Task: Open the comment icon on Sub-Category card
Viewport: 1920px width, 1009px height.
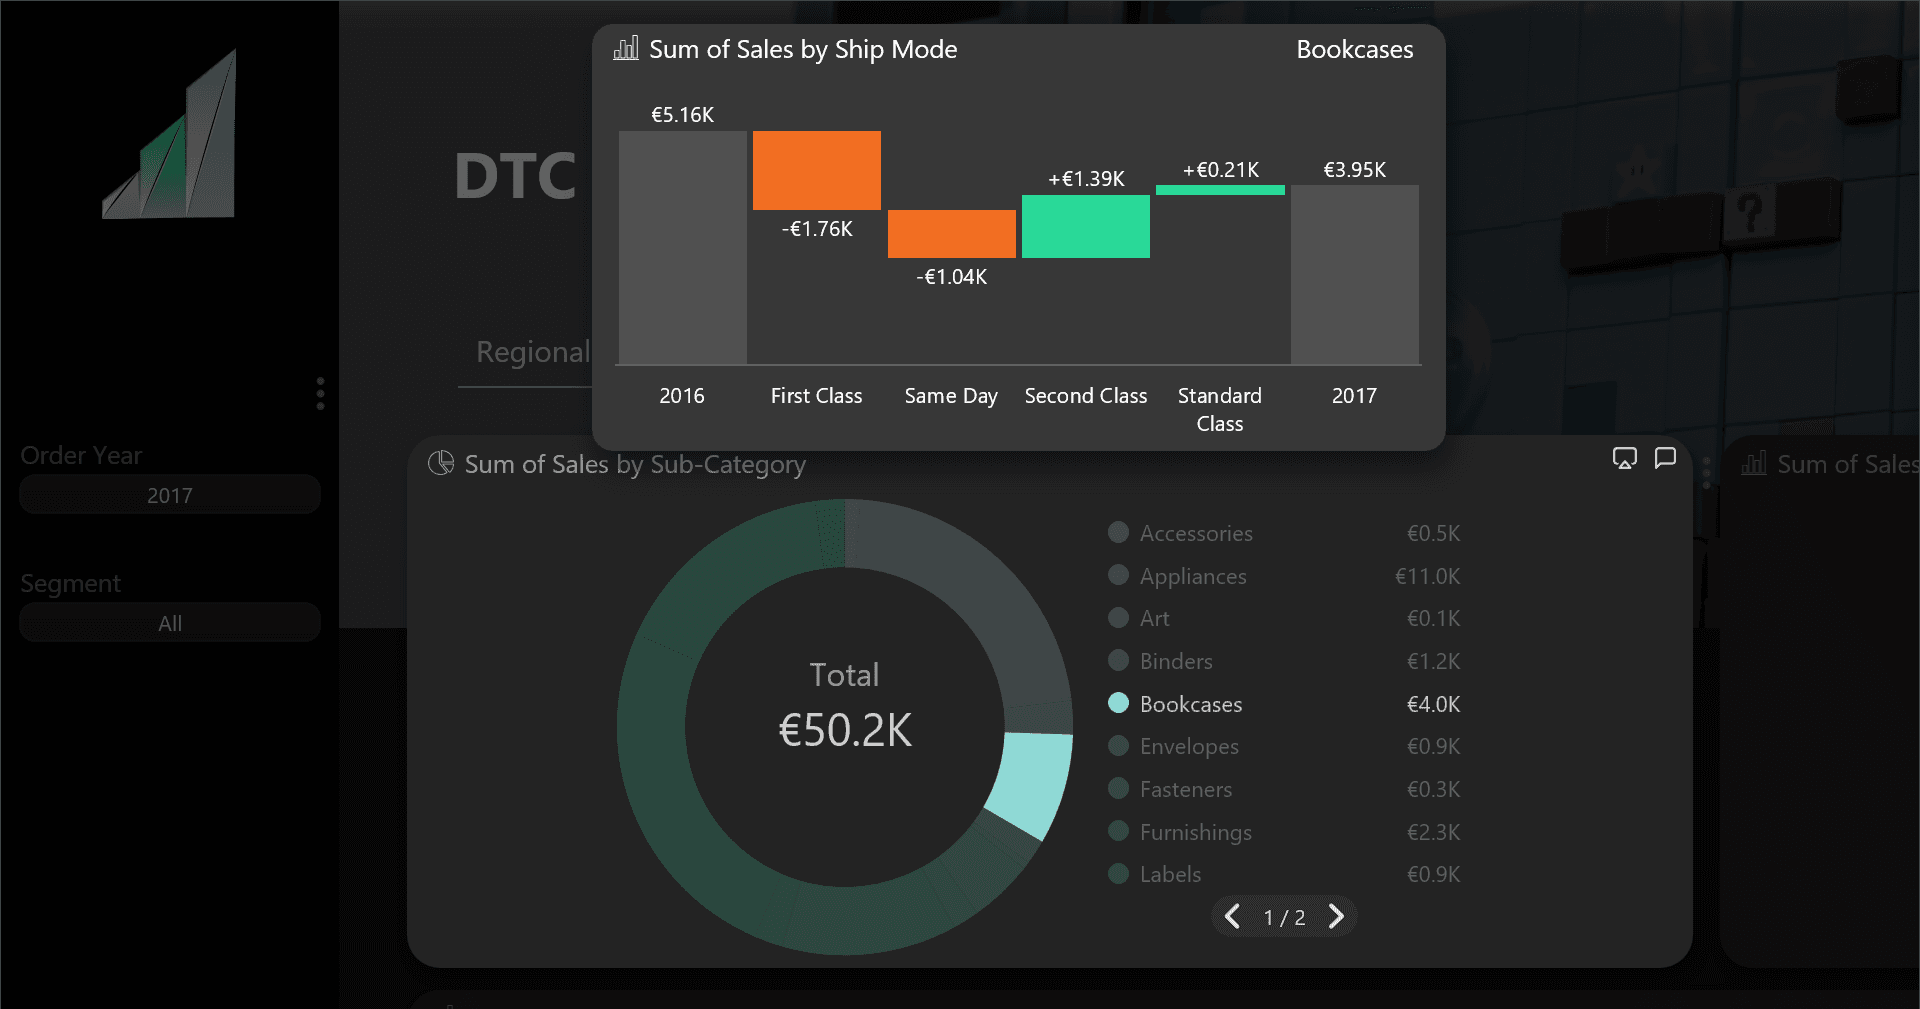Action: 1665,458
